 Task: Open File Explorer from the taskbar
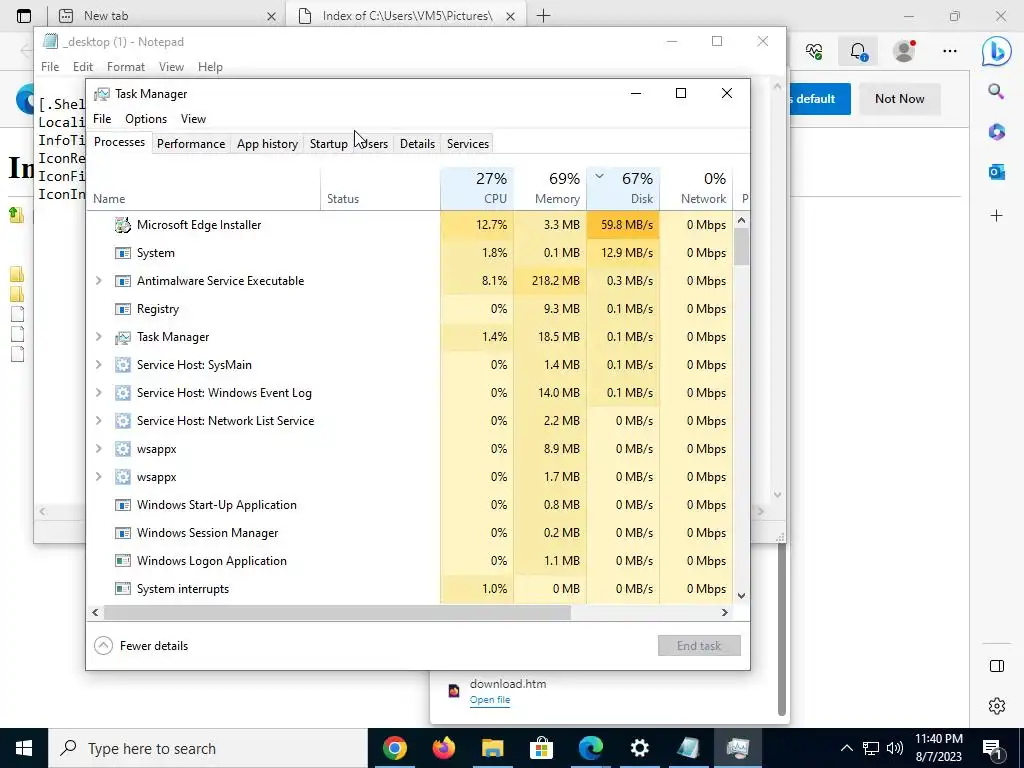coord(492,748)
